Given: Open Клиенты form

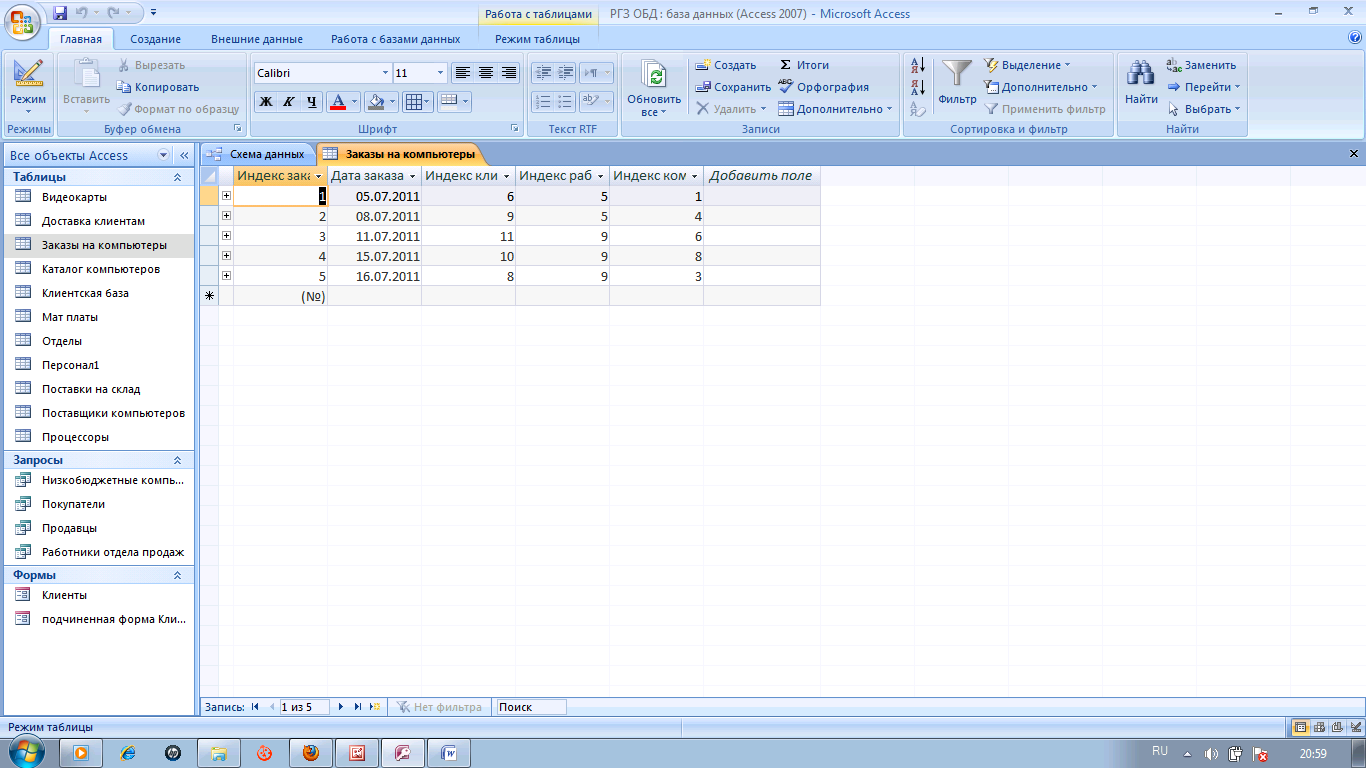Looking at the screenshot, I should [98, 595].
